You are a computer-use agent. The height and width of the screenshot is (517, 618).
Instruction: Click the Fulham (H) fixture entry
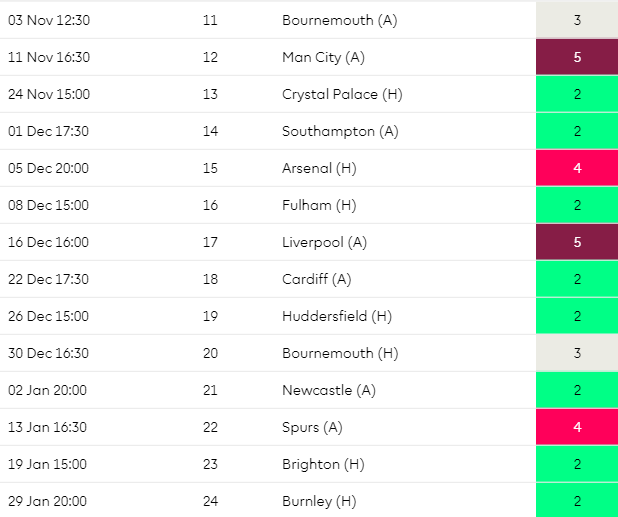tap(319, 205)
